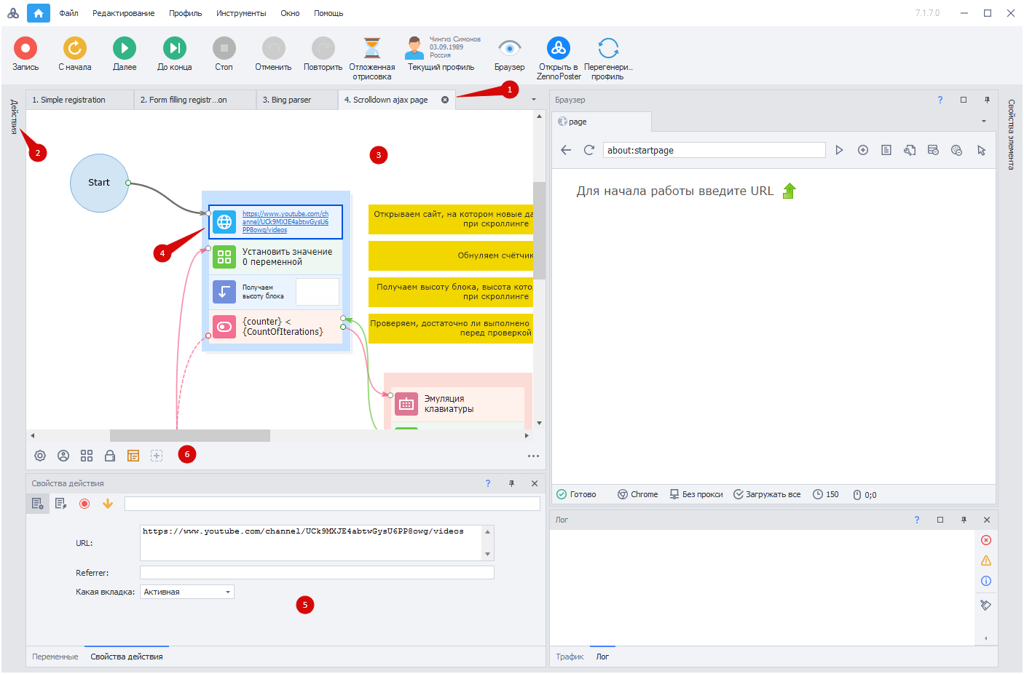
Task: Click the Referrer input field
Action: pos(316,573)
